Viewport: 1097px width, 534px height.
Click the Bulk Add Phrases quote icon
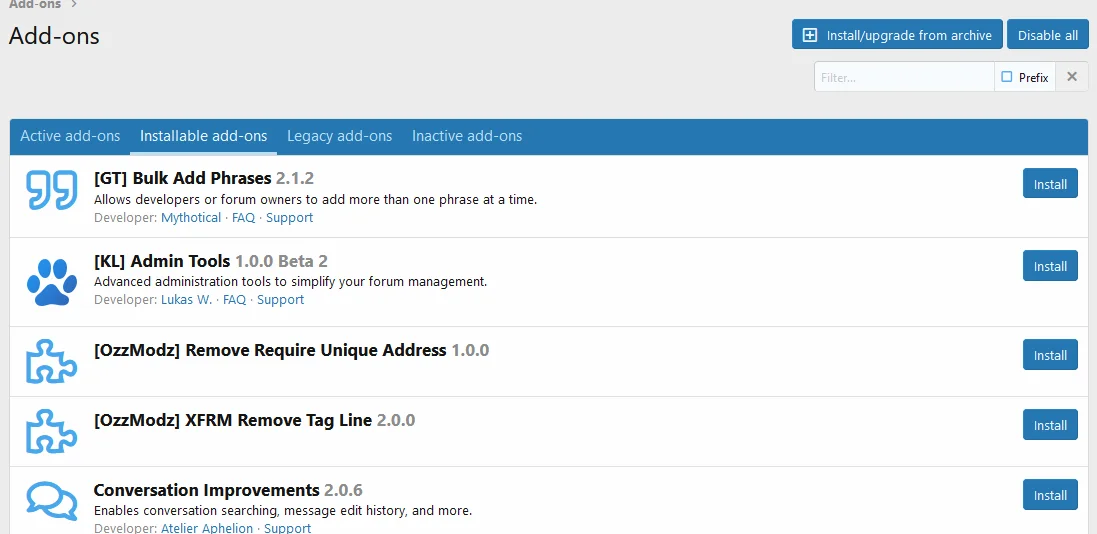click(x=51, y=190)
